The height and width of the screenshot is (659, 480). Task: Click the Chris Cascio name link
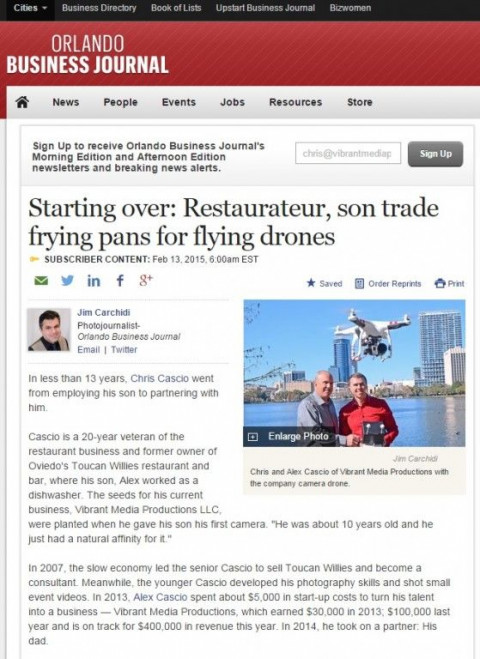tap(159, 378)
